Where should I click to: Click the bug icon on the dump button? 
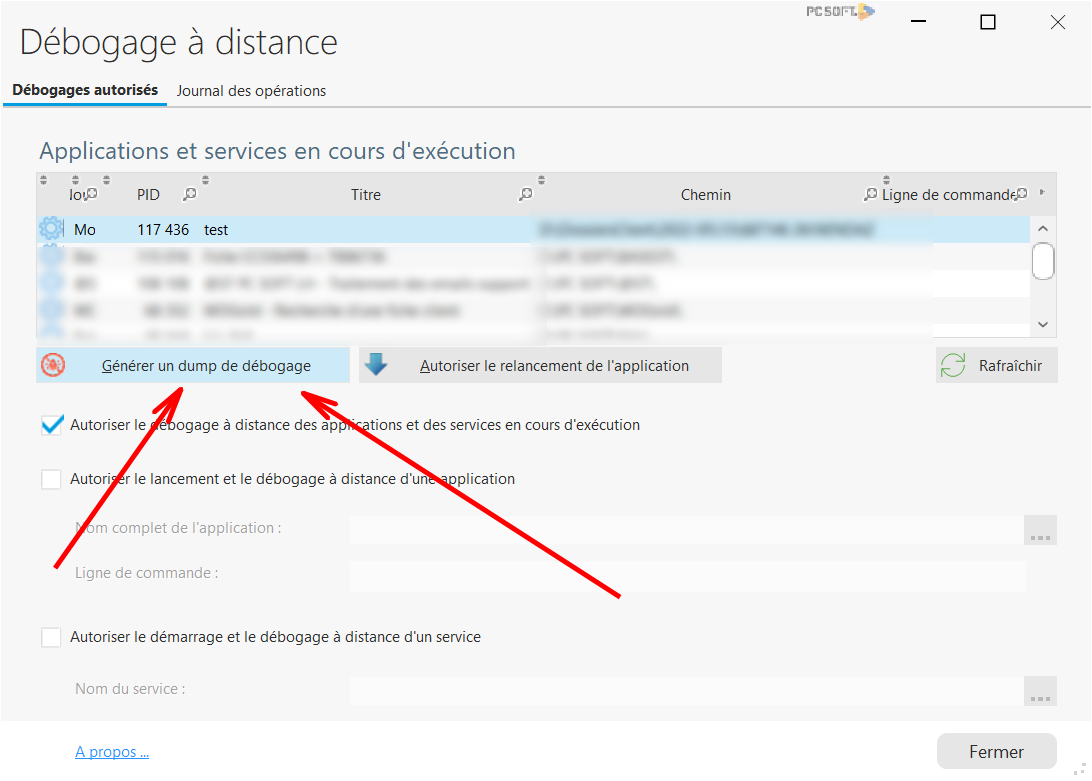(53, 366)
